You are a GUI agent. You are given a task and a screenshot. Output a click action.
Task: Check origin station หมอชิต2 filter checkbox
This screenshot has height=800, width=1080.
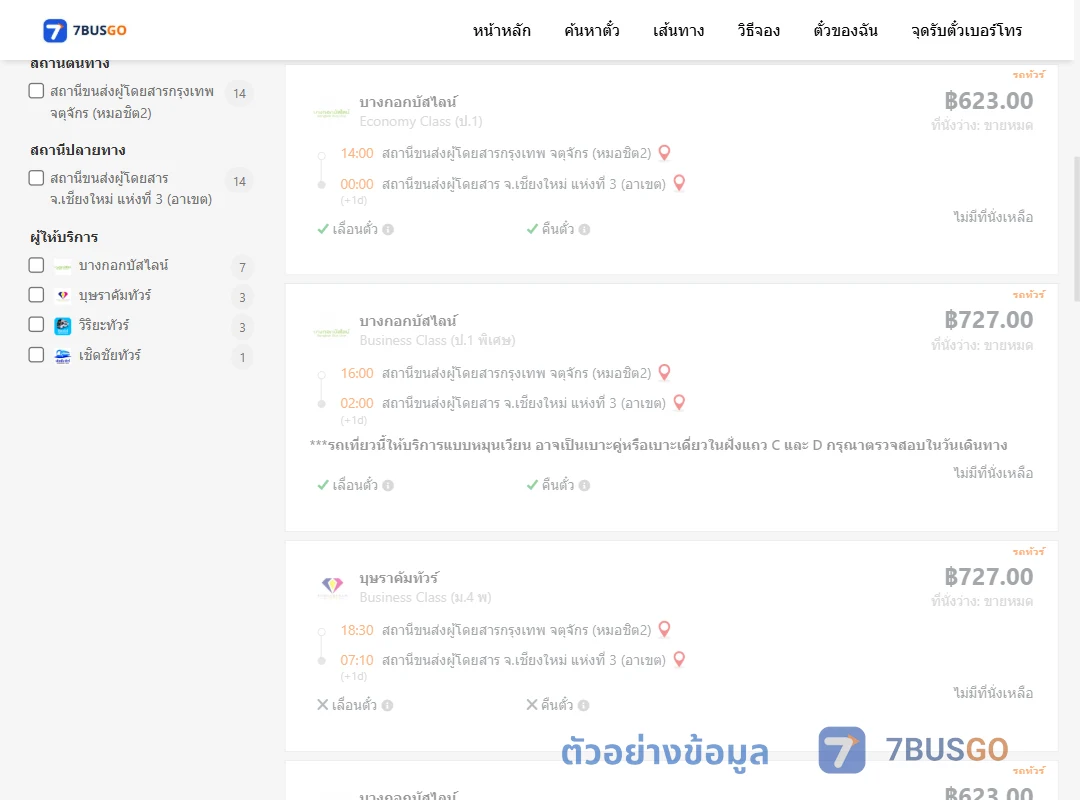(x=37, y=91)
